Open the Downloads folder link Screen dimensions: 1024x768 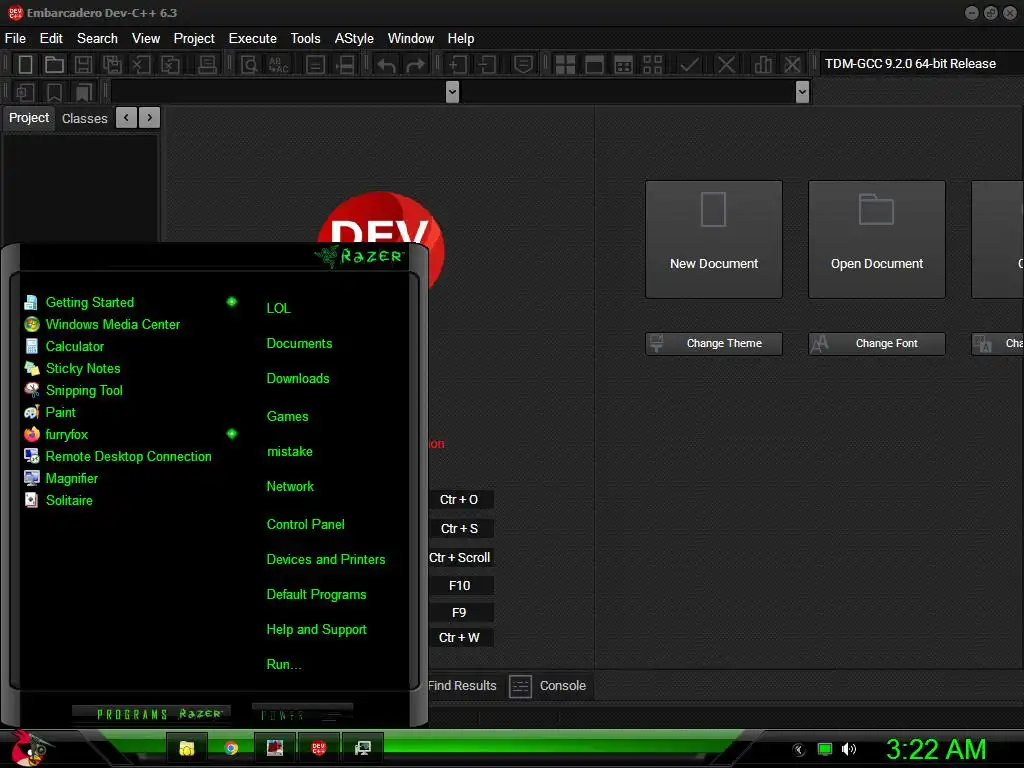298,379
